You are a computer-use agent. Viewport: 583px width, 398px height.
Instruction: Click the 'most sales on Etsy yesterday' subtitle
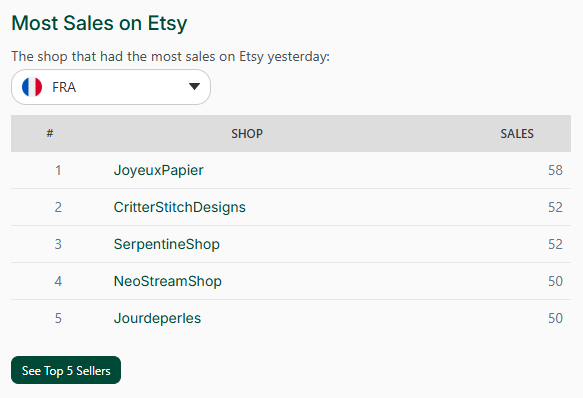170,57
